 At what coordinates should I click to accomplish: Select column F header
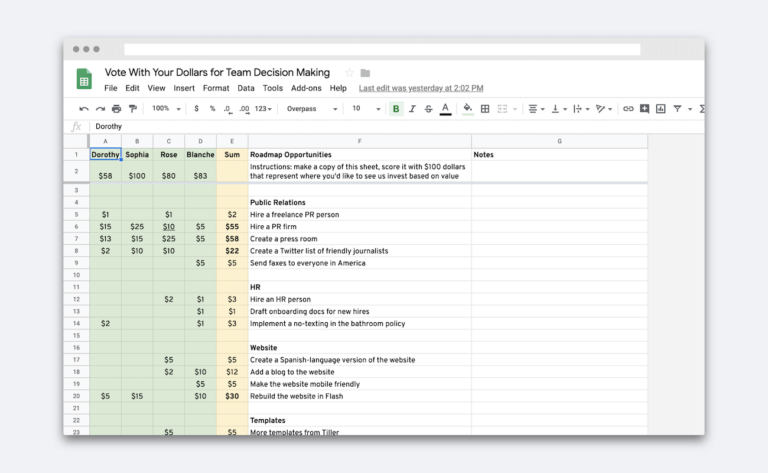[x=360, y=141]
